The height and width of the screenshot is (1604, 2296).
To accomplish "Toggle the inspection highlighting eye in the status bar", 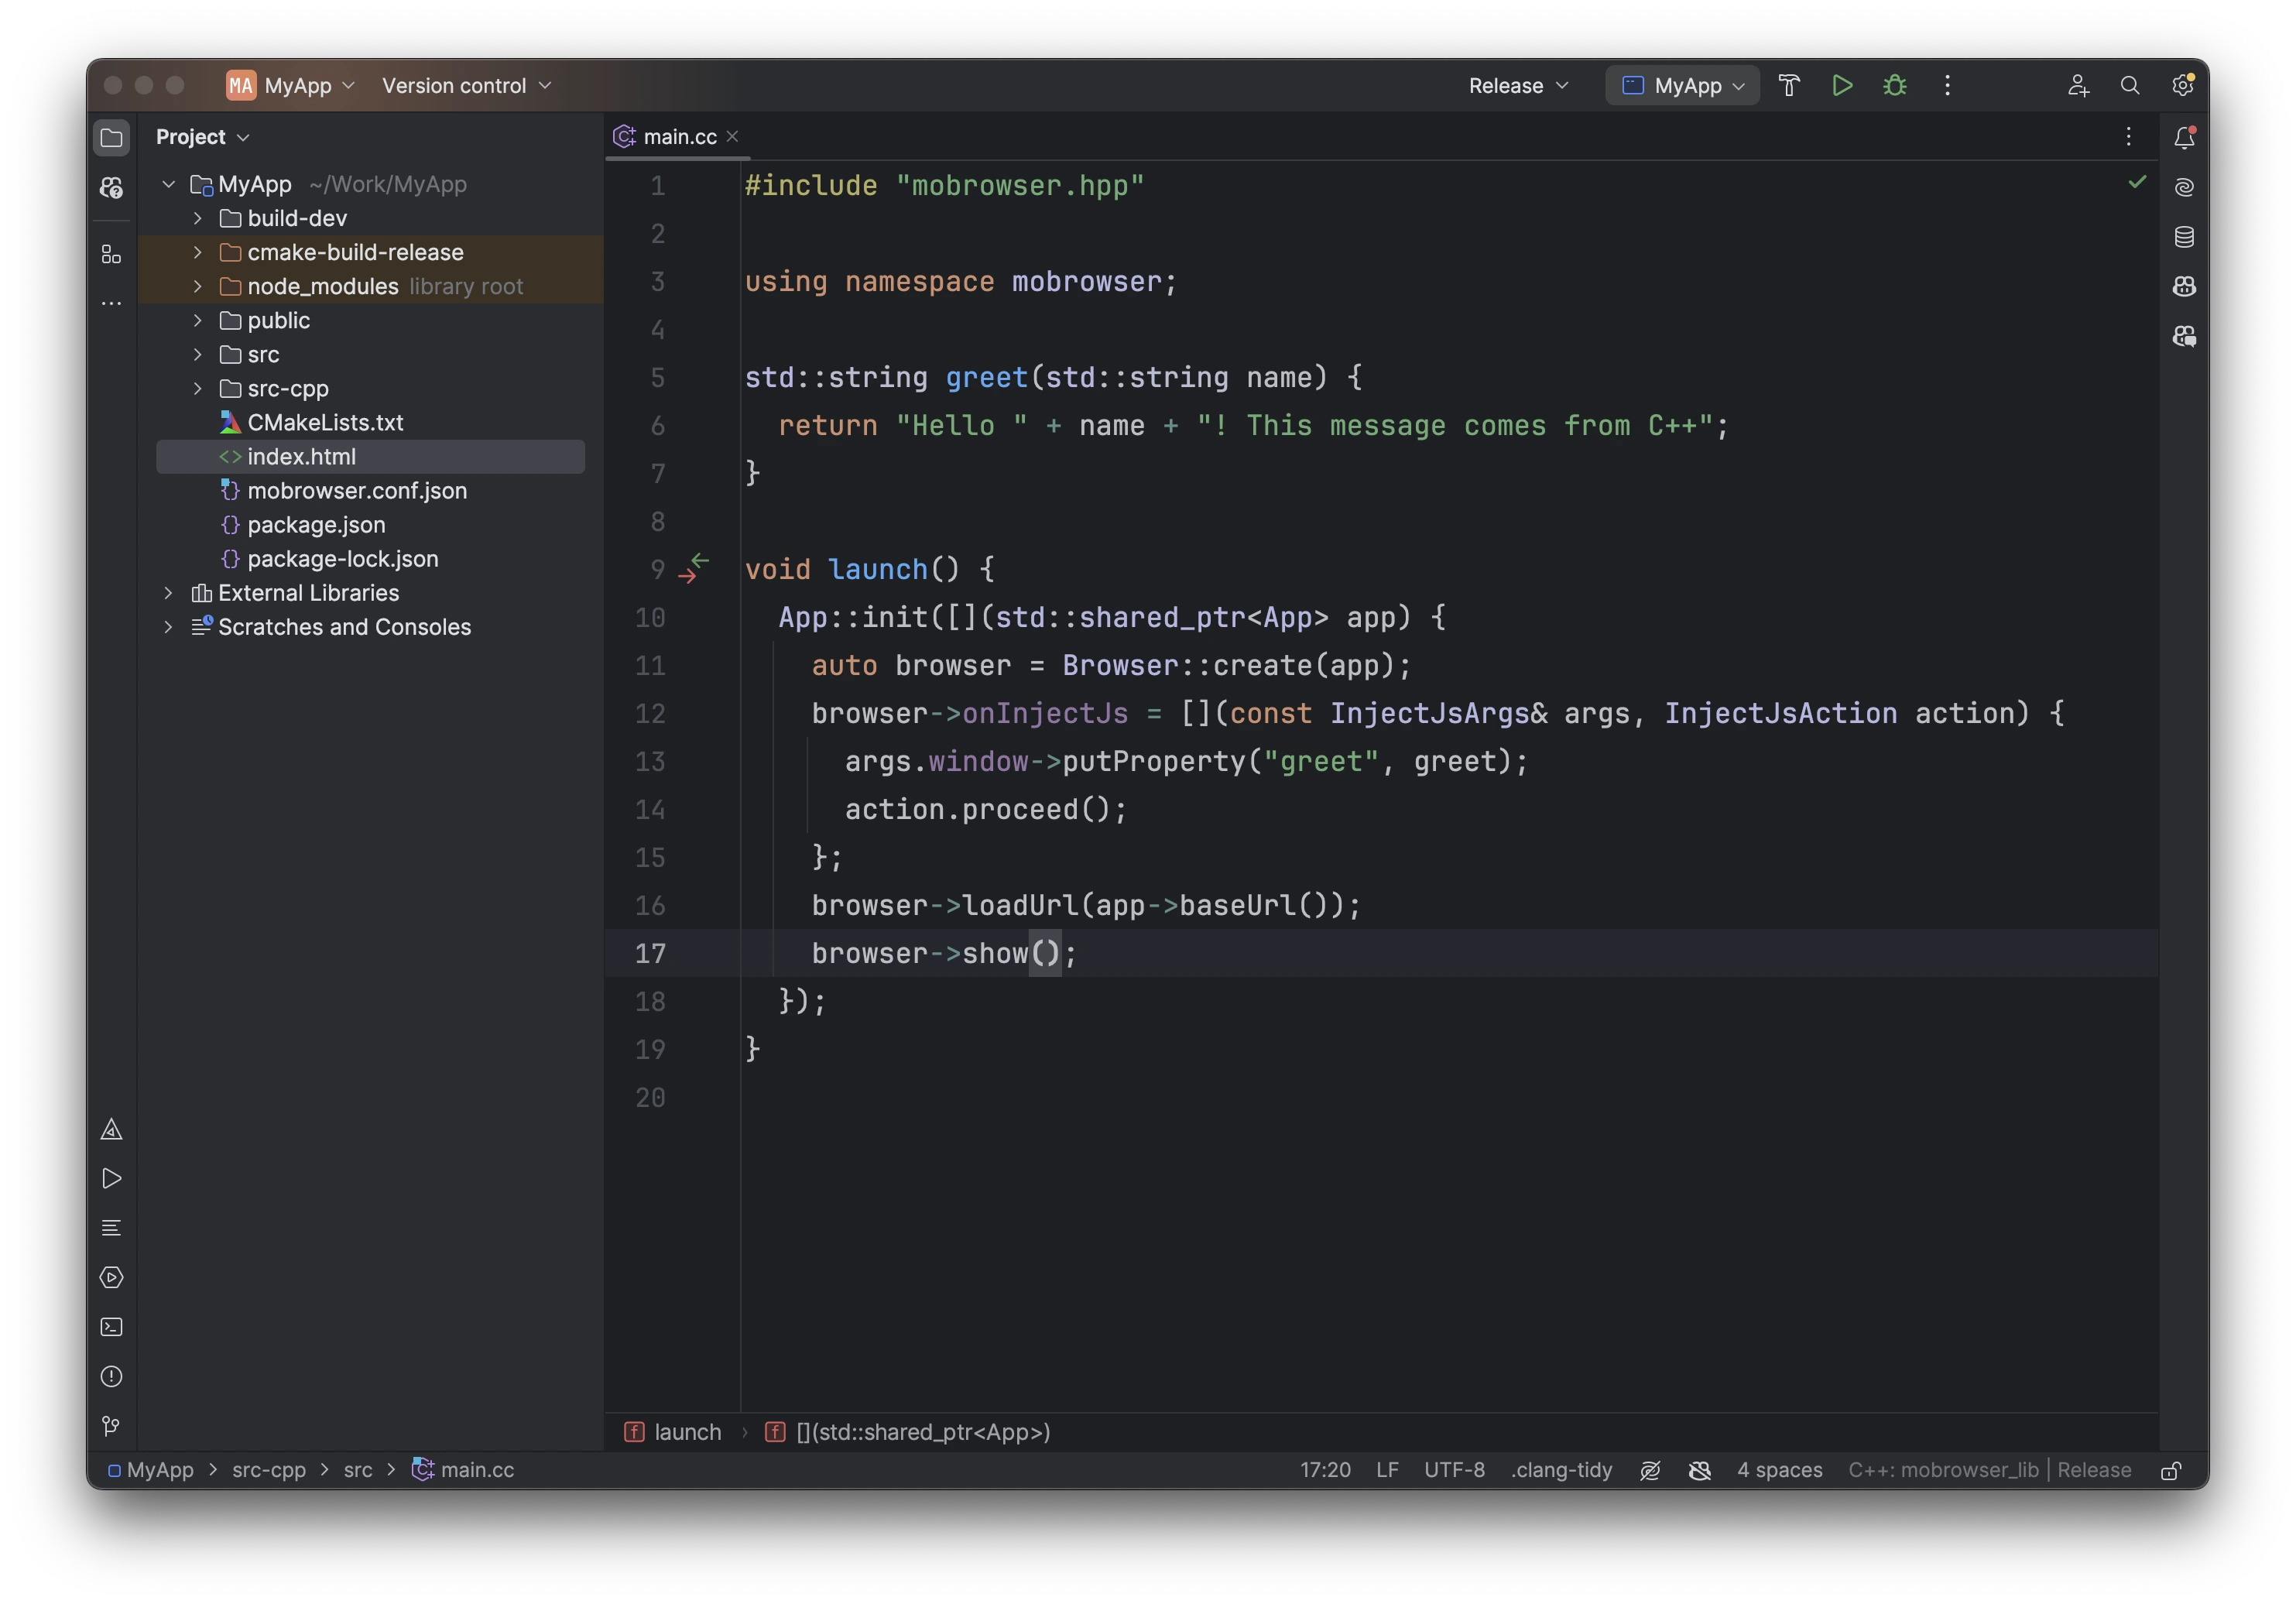I will [x=1650, y=1470].
